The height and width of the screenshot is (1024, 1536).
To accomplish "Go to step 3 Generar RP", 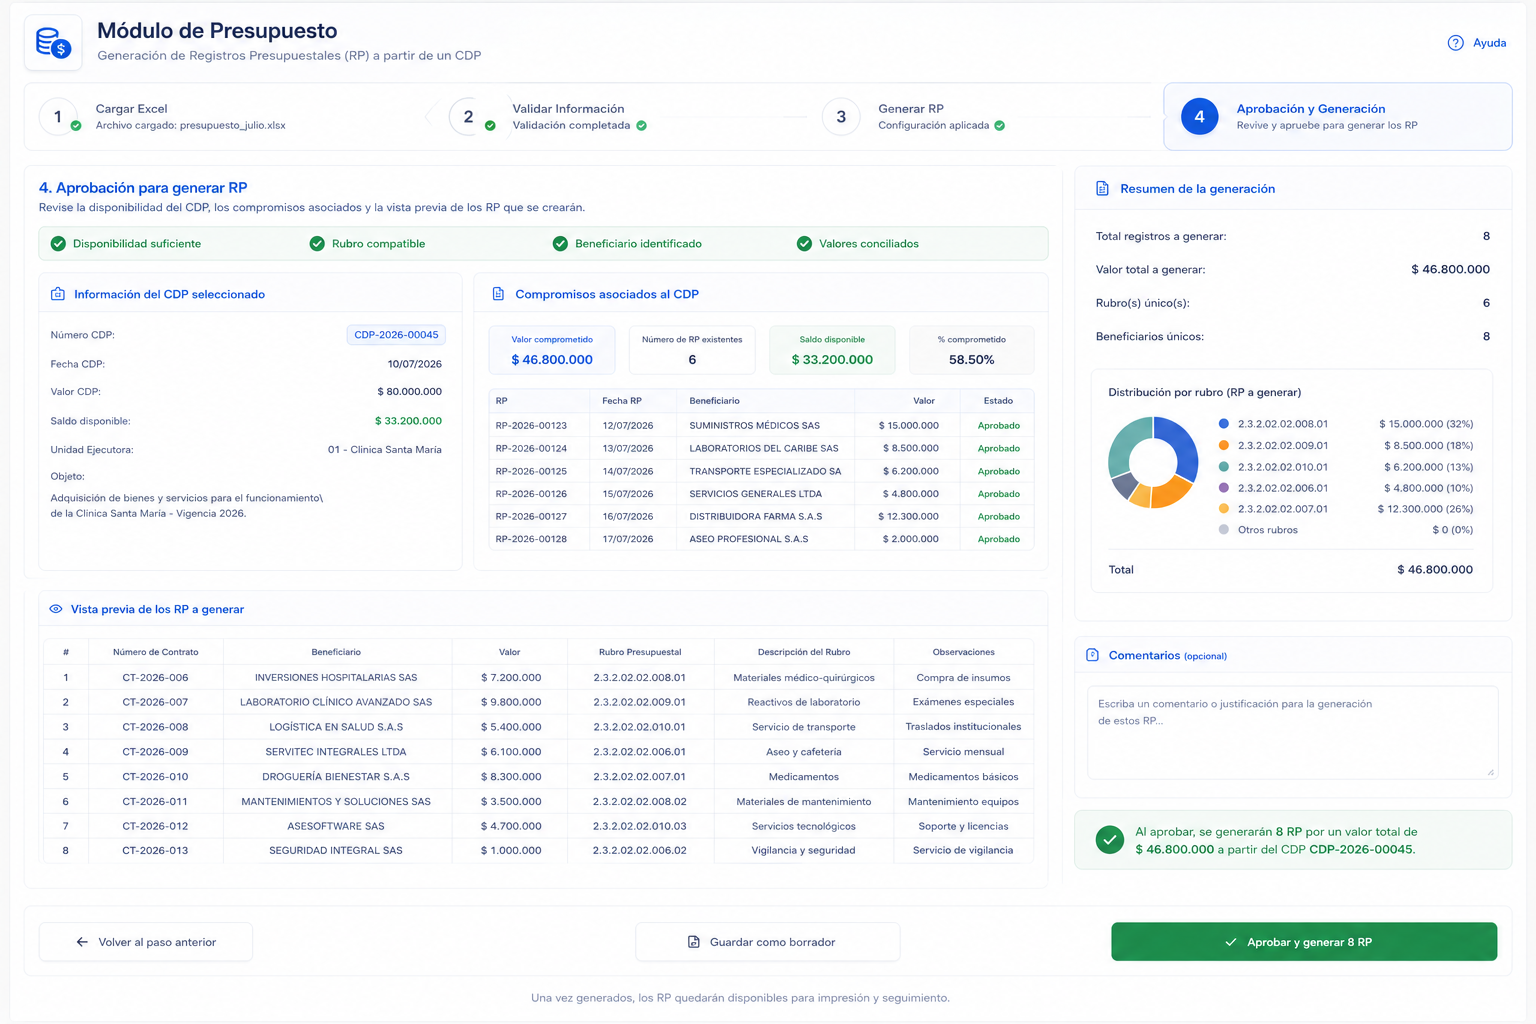I will pyautogui.click(x=913, y=116).
